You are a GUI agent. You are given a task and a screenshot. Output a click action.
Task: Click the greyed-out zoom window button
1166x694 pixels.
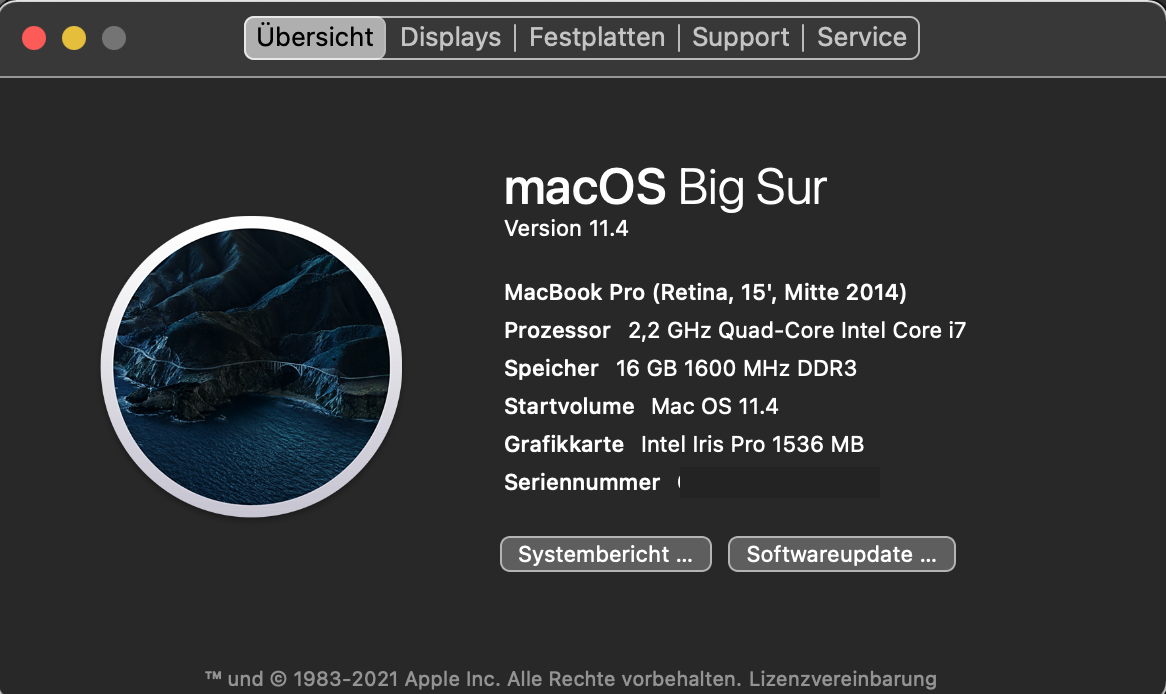pos(114,38)
